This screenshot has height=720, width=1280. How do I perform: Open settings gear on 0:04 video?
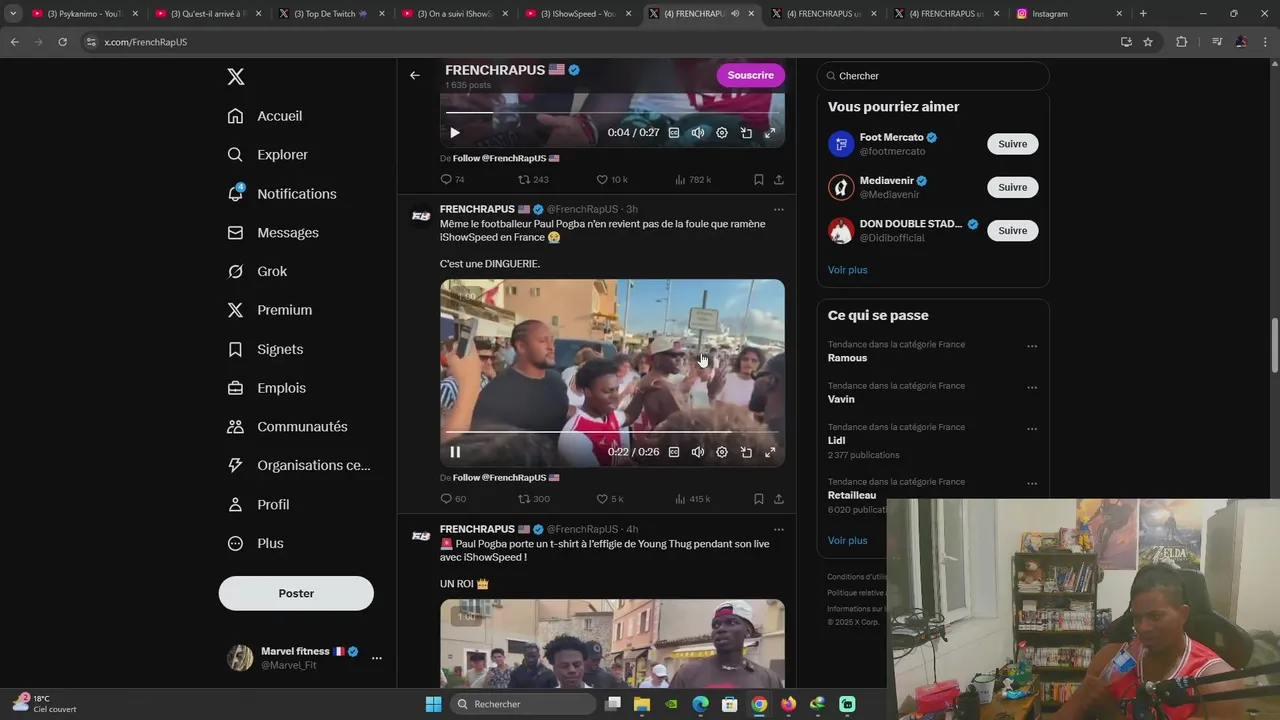coord(722,133)
